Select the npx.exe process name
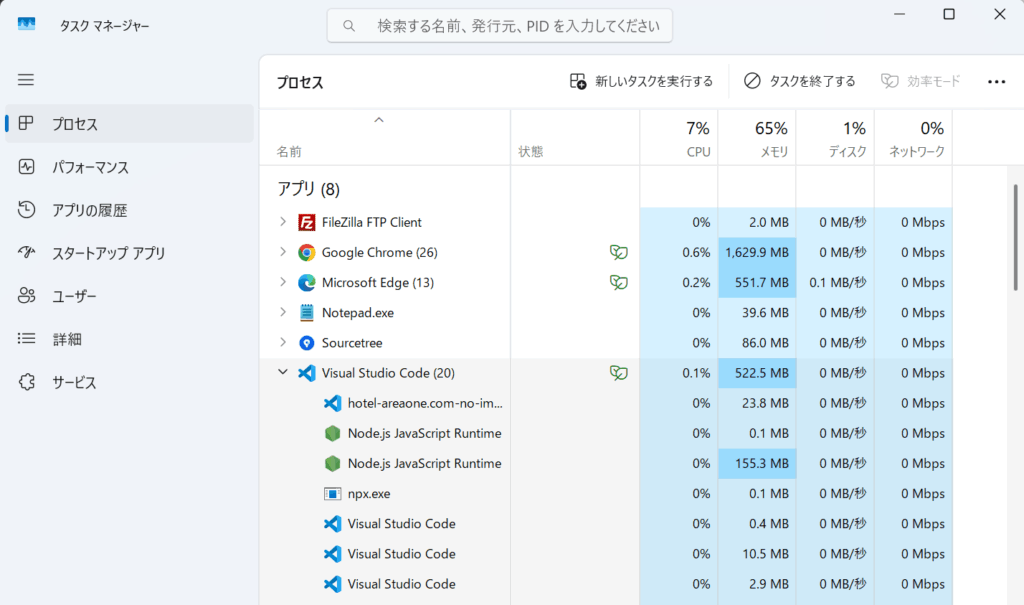This screenshot has width=1024, height=605. (x=369, y=494)
